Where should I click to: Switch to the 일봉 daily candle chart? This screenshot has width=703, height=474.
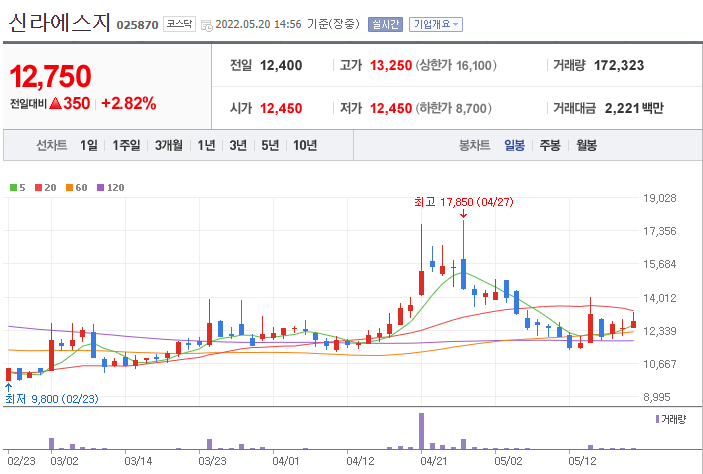(x=514, y=145)
